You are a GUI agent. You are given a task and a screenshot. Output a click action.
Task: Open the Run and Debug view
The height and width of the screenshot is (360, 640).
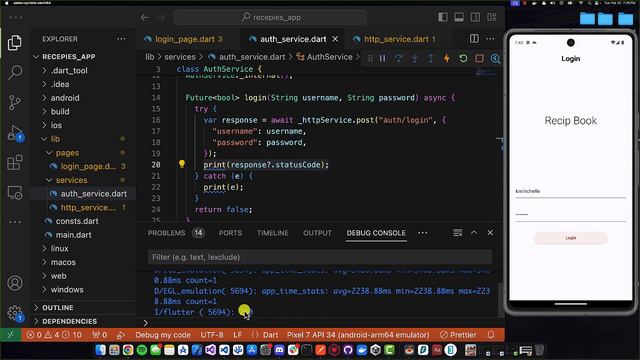coord(15,133)
